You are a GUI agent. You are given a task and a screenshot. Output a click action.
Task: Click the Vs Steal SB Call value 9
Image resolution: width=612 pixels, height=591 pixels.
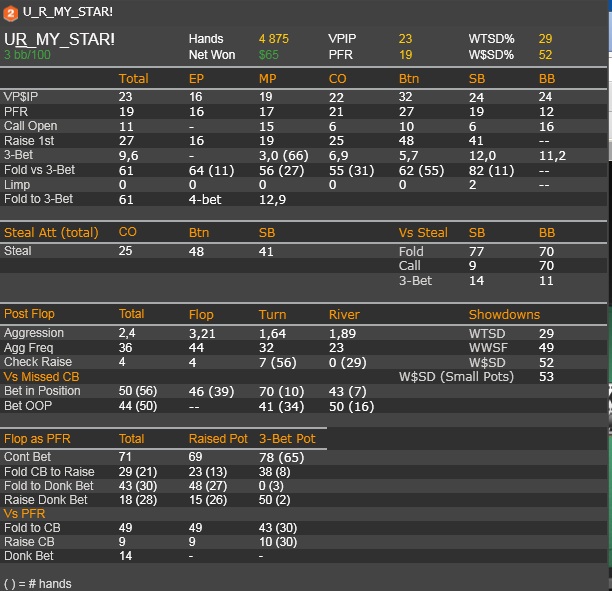[472, 265]
